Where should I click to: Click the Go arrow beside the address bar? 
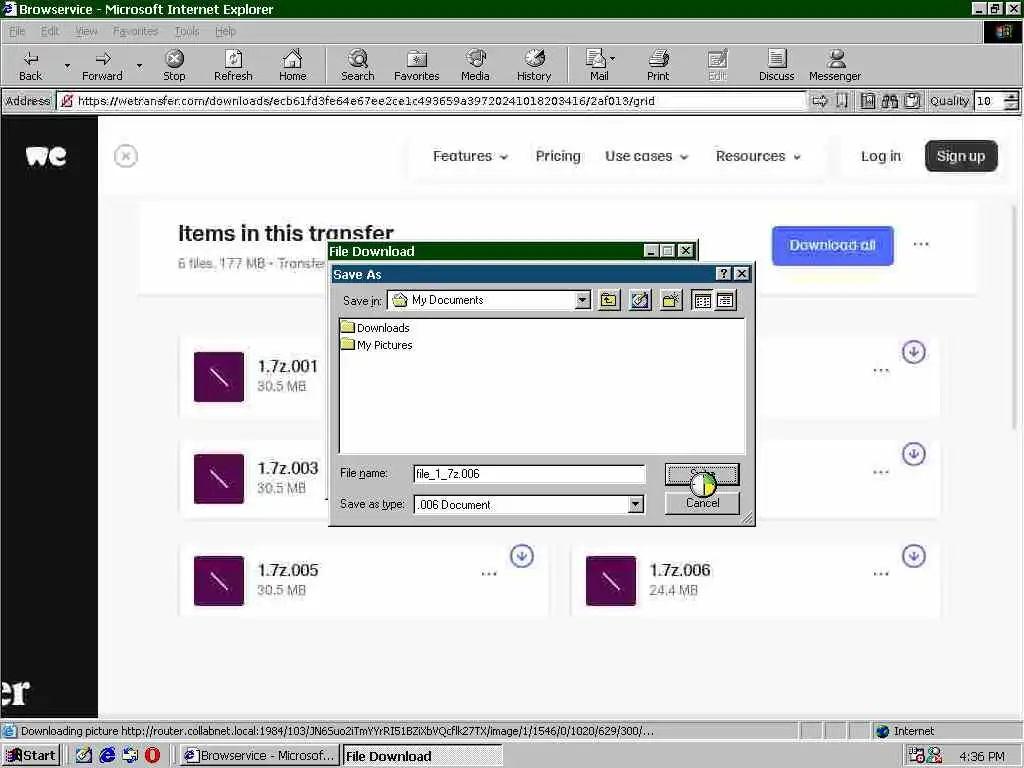pos(820,101)
